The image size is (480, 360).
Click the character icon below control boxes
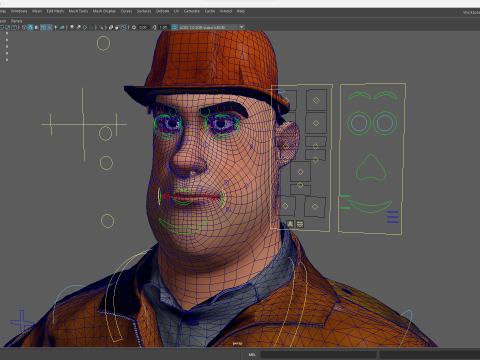[x=290, y=224]
